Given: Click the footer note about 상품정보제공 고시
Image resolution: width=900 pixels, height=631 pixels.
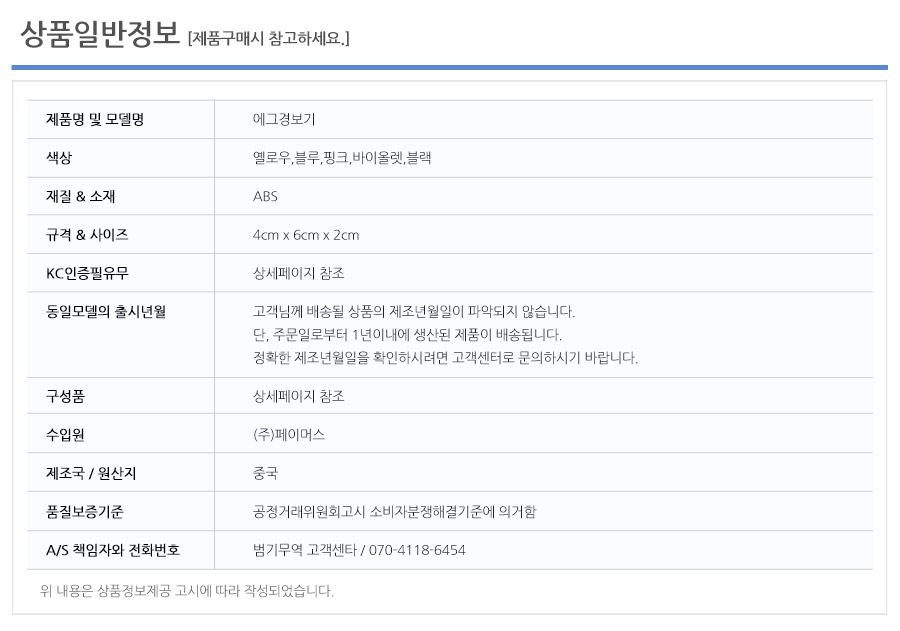Looking at the screenshot, I should point(186,591).
